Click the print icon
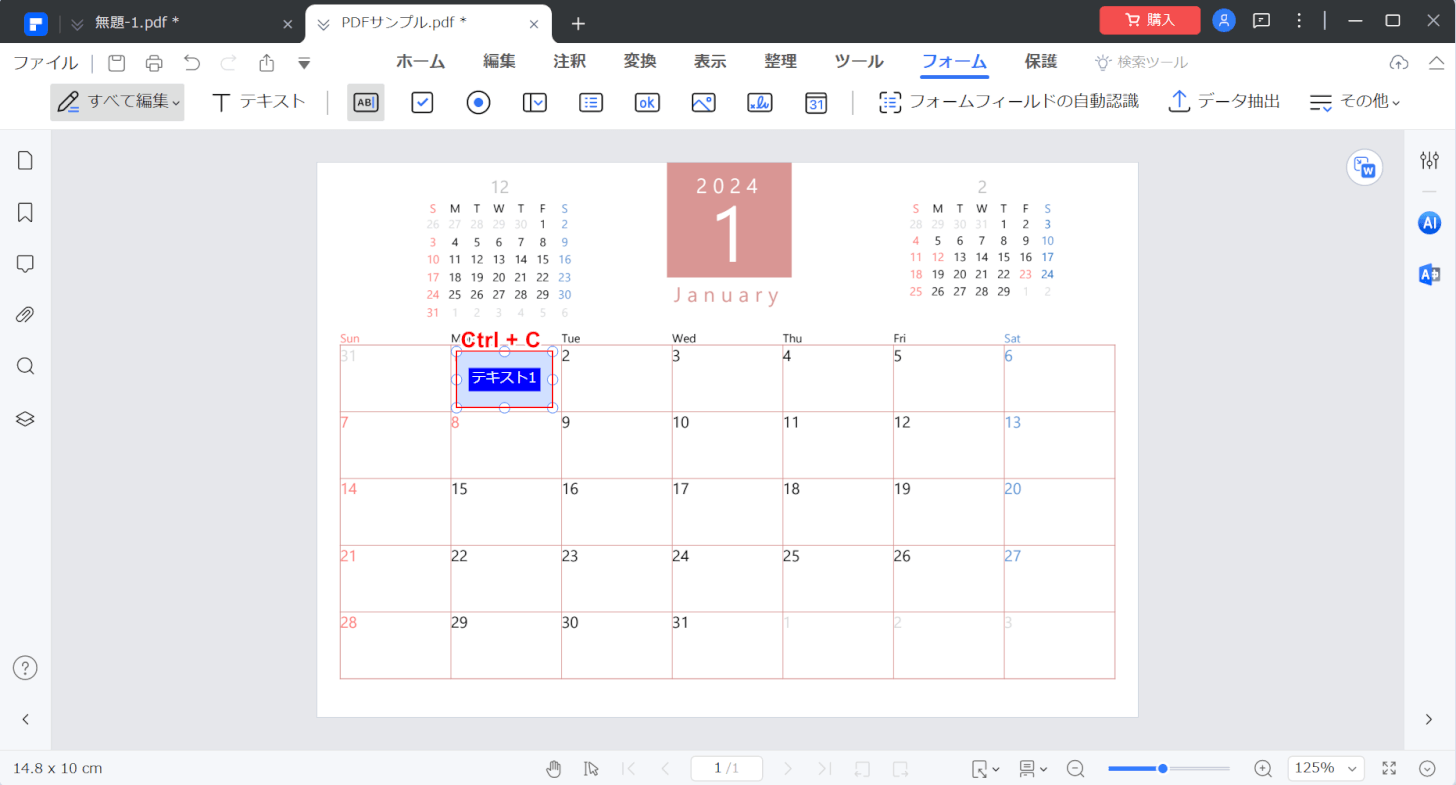Image resolution: width=1456 pixels, height=785 pixels. pos(154,63)
